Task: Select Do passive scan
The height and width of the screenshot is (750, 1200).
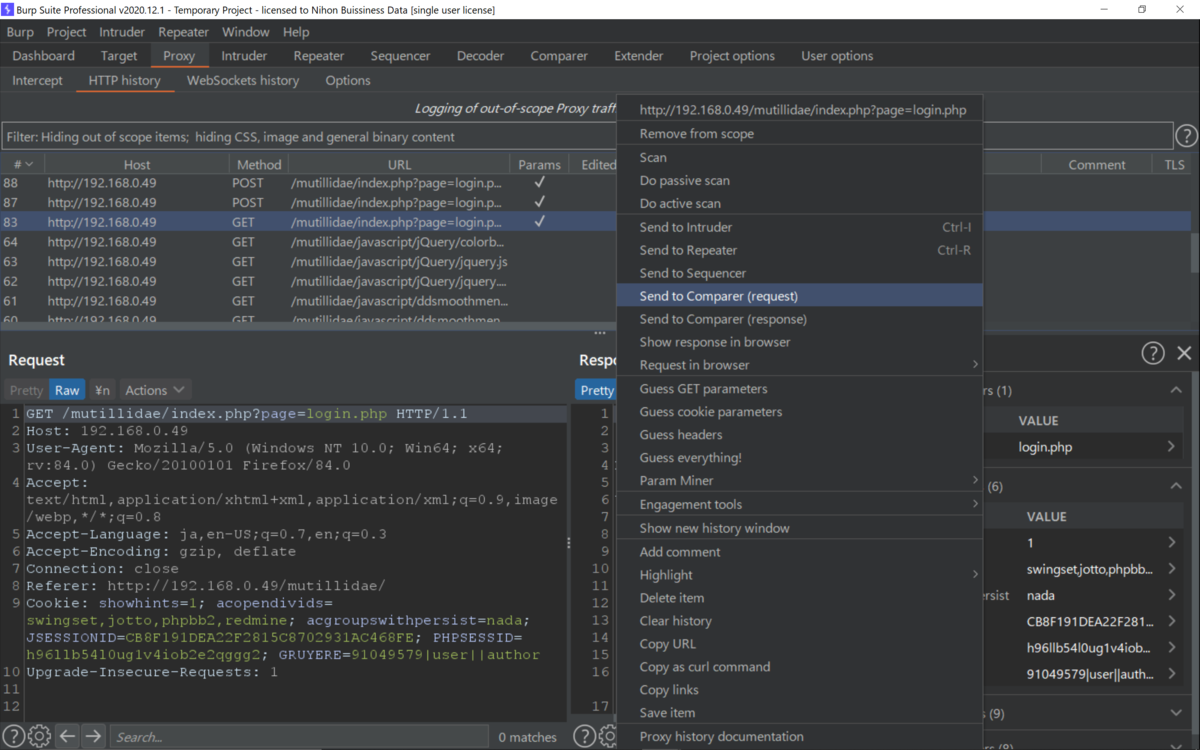Action: click(x=800, y=180)
